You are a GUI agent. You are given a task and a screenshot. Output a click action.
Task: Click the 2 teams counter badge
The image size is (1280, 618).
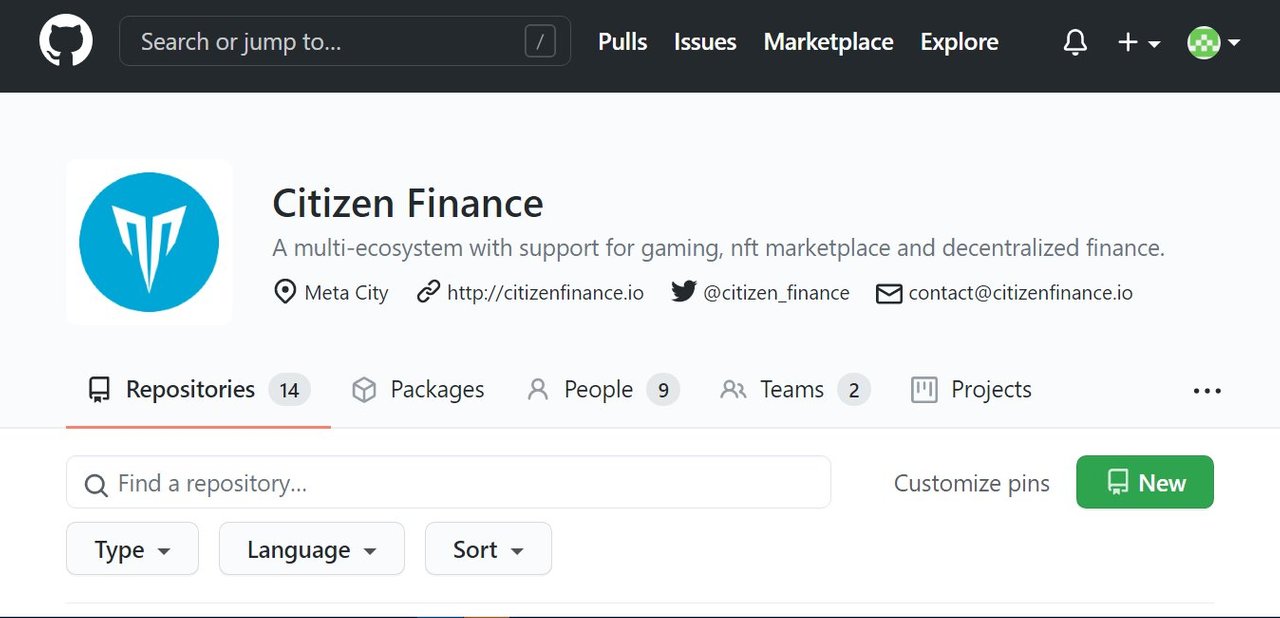[x=854, y=390]
